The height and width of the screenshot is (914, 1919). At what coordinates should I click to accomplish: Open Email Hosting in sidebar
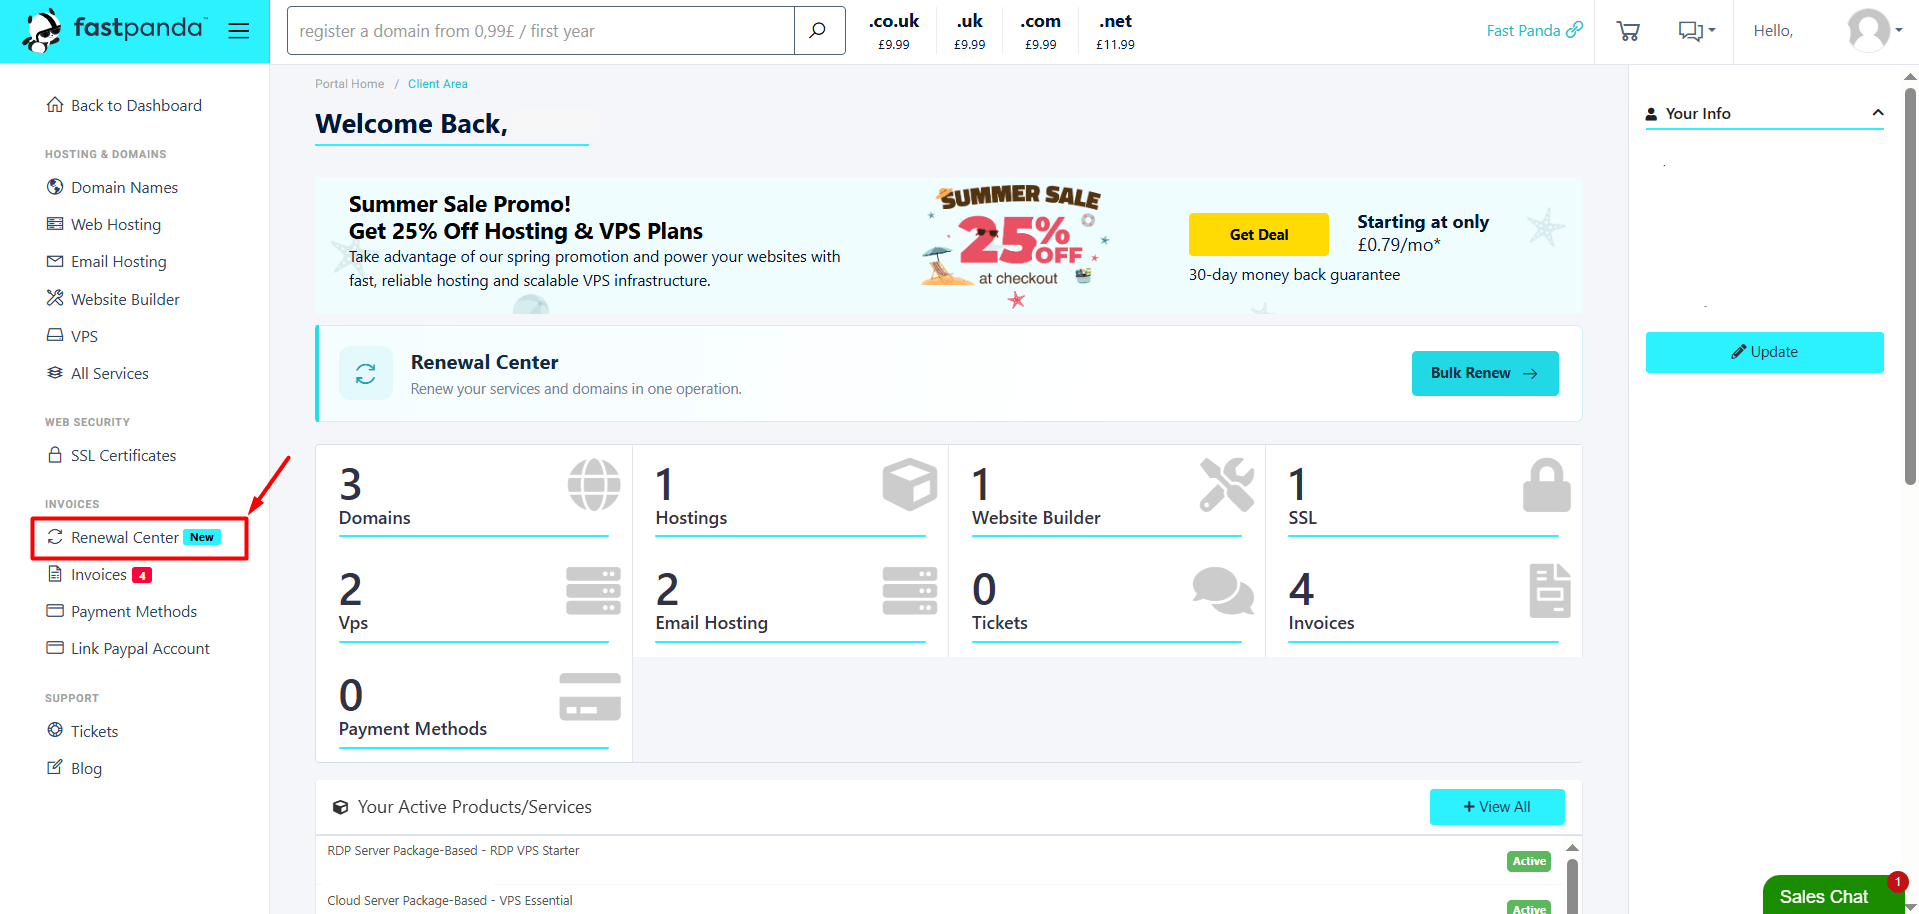107,262
